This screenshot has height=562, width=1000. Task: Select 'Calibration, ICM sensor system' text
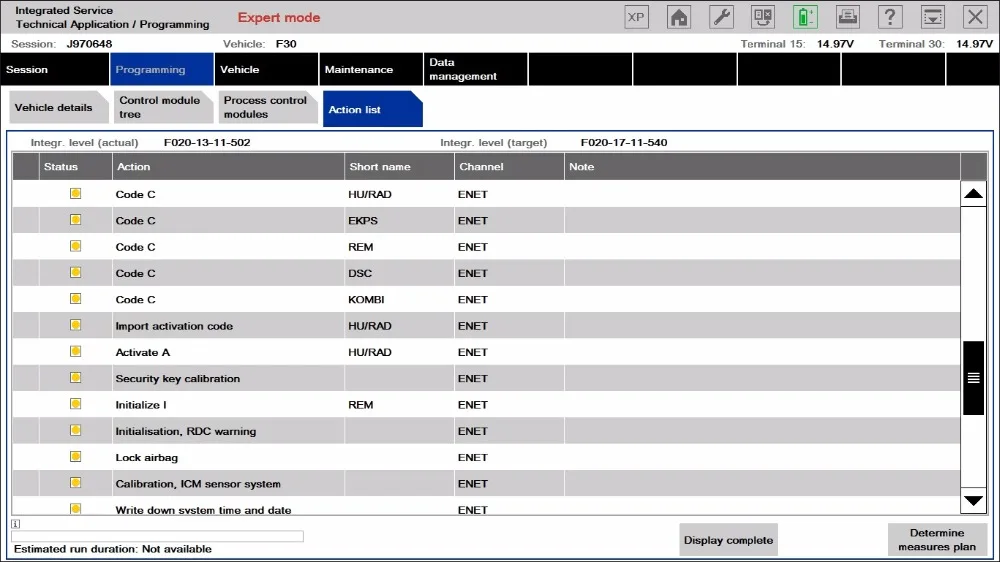pyautogui.click(x=198, y=484)
